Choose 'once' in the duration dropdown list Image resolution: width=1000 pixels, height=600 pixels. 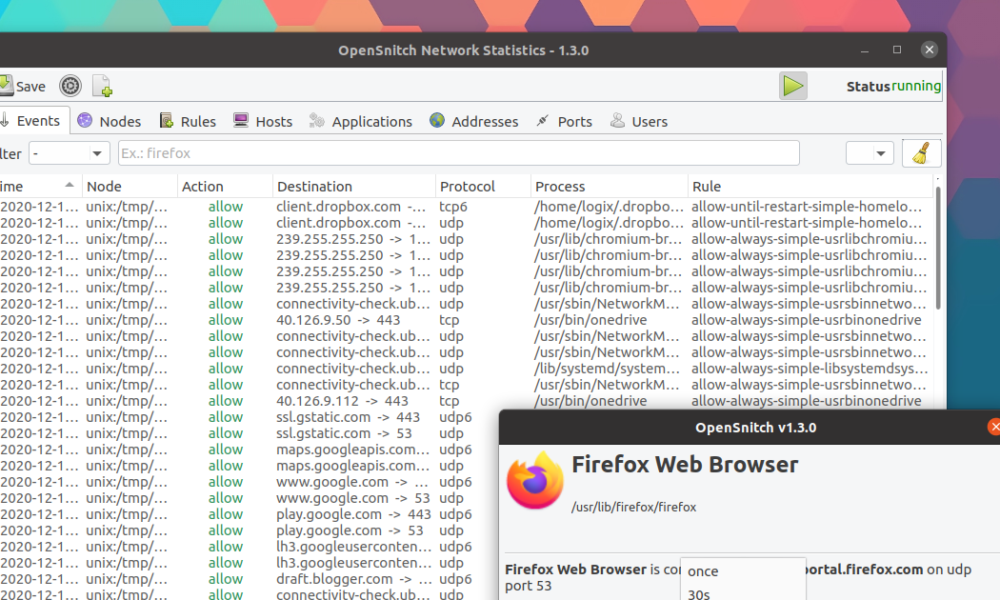pos(743,571)
